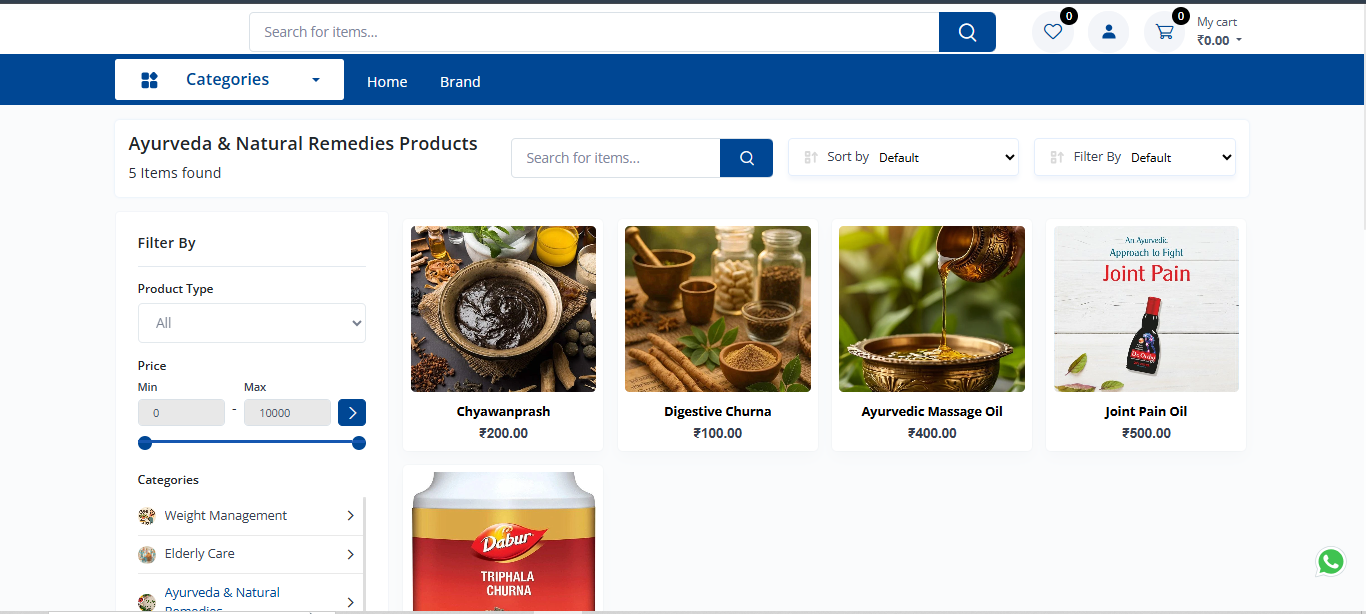Image resolution: width=1366 pixels, height=614 pixels.
Task: Open the shopping cart icon
Action: click(x=1164, y=32)
